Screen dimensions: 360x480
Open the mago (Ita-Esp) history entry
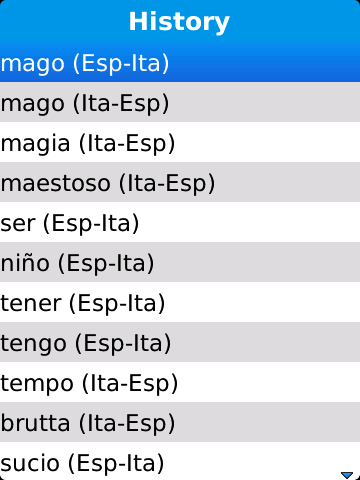tap(180, 102)
